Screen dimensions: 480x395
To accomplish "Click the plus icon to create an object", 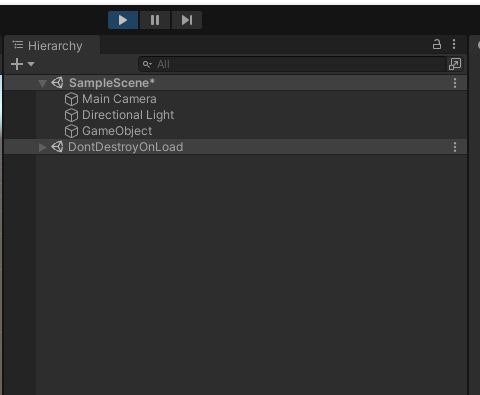I will point(17,64).
